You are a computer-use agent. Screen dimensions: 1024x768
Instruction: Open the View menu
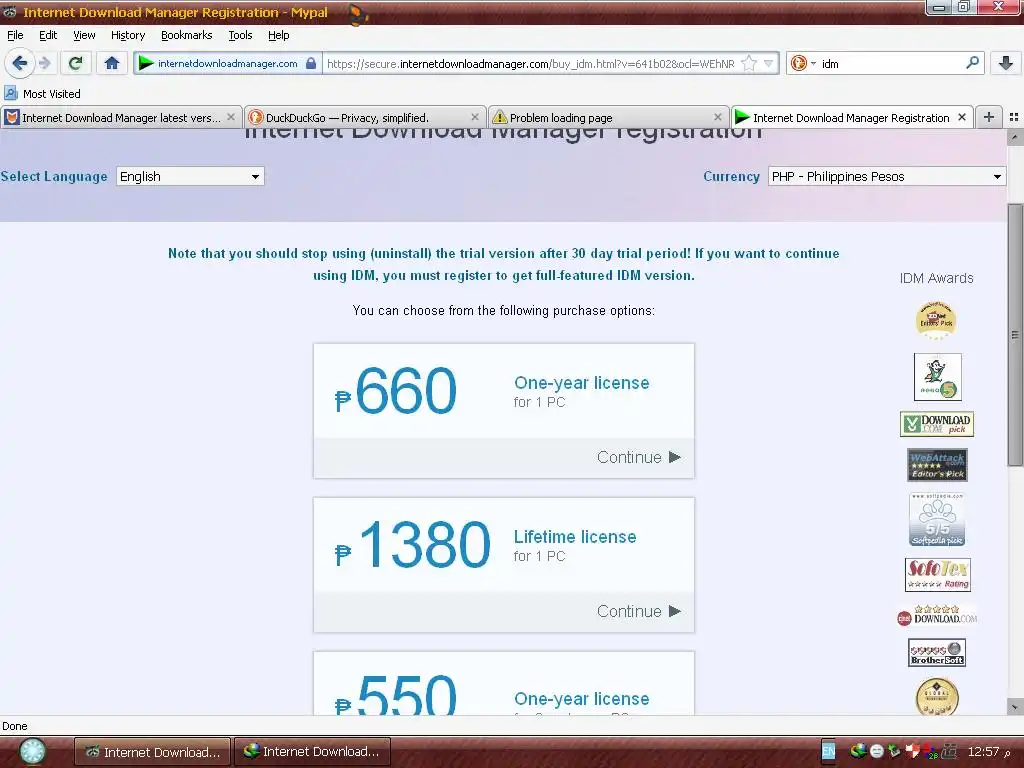[x=84, y=35]
